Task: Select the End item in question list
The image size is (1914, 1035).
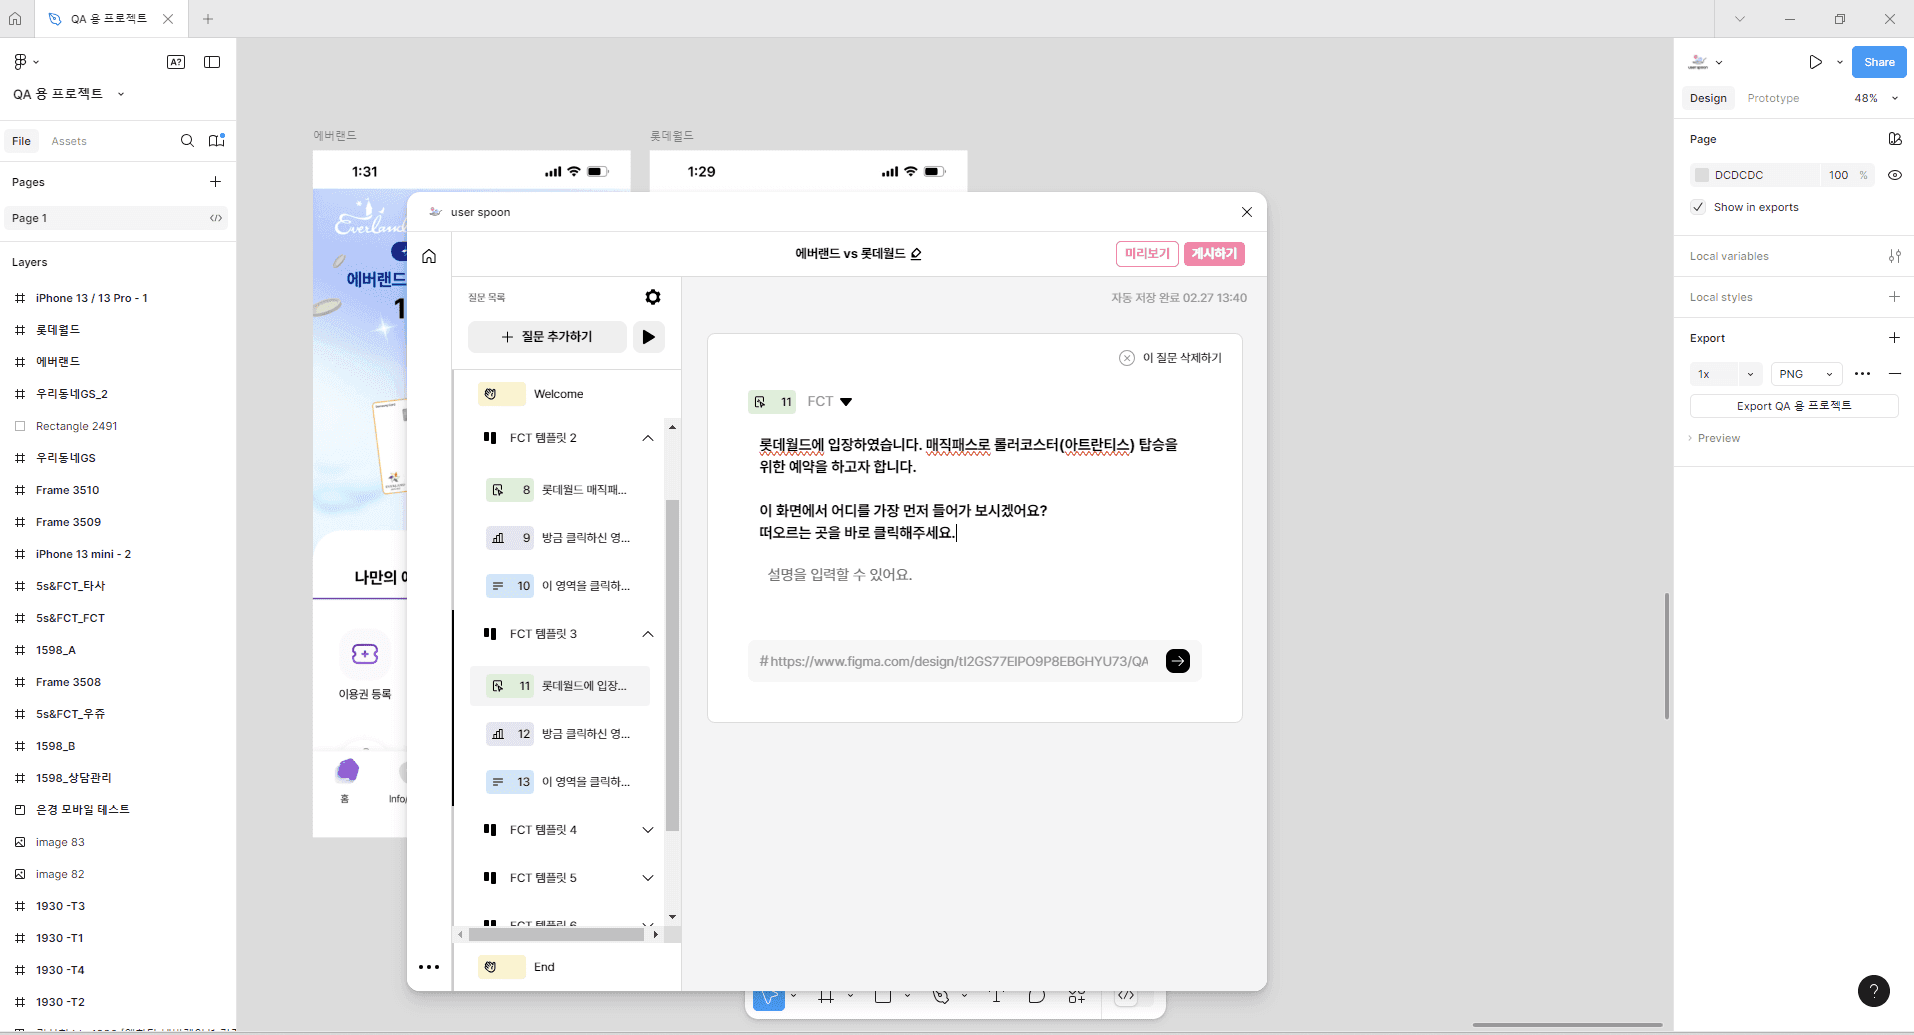Action: point(544,967)
